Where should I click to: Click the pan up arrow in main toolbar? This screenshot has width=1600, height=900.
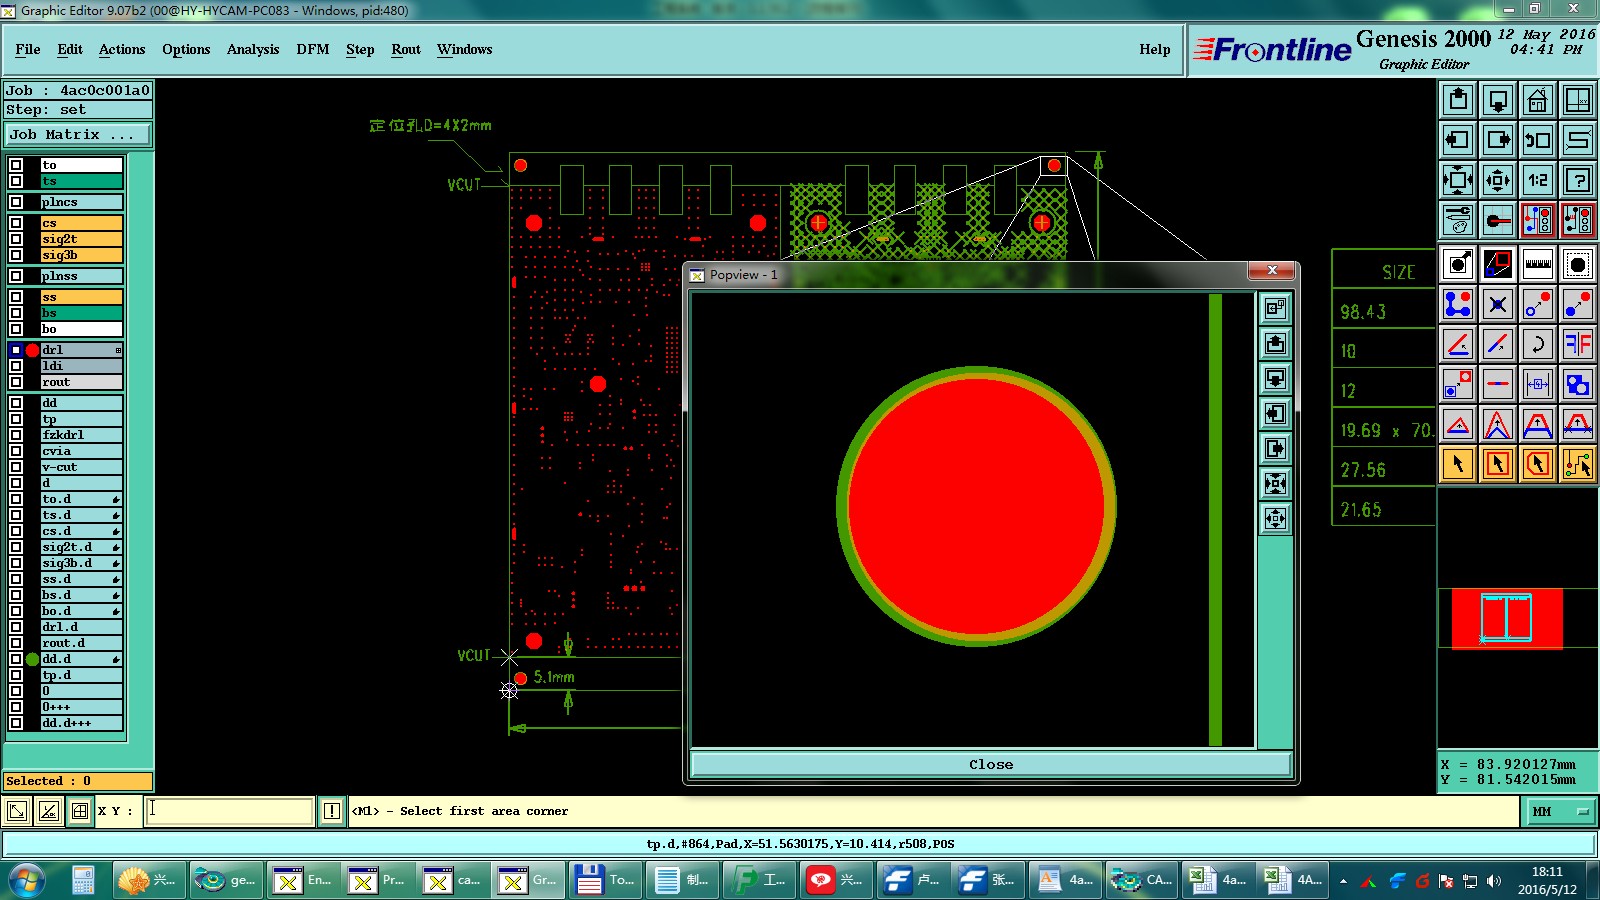(x=1458, y=100)
